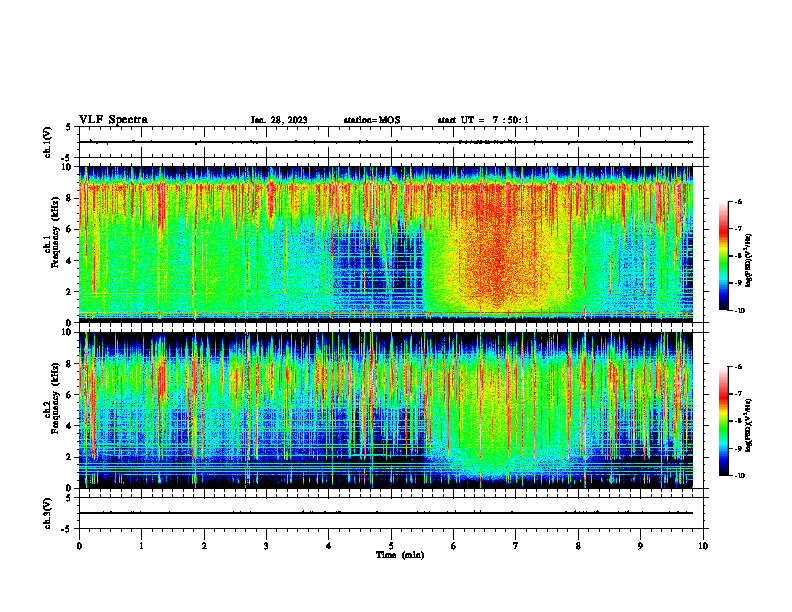The width and height of the screenshot is (792, 612).
Task: Click time axis tick label "8"
Action: click(578, 546)
